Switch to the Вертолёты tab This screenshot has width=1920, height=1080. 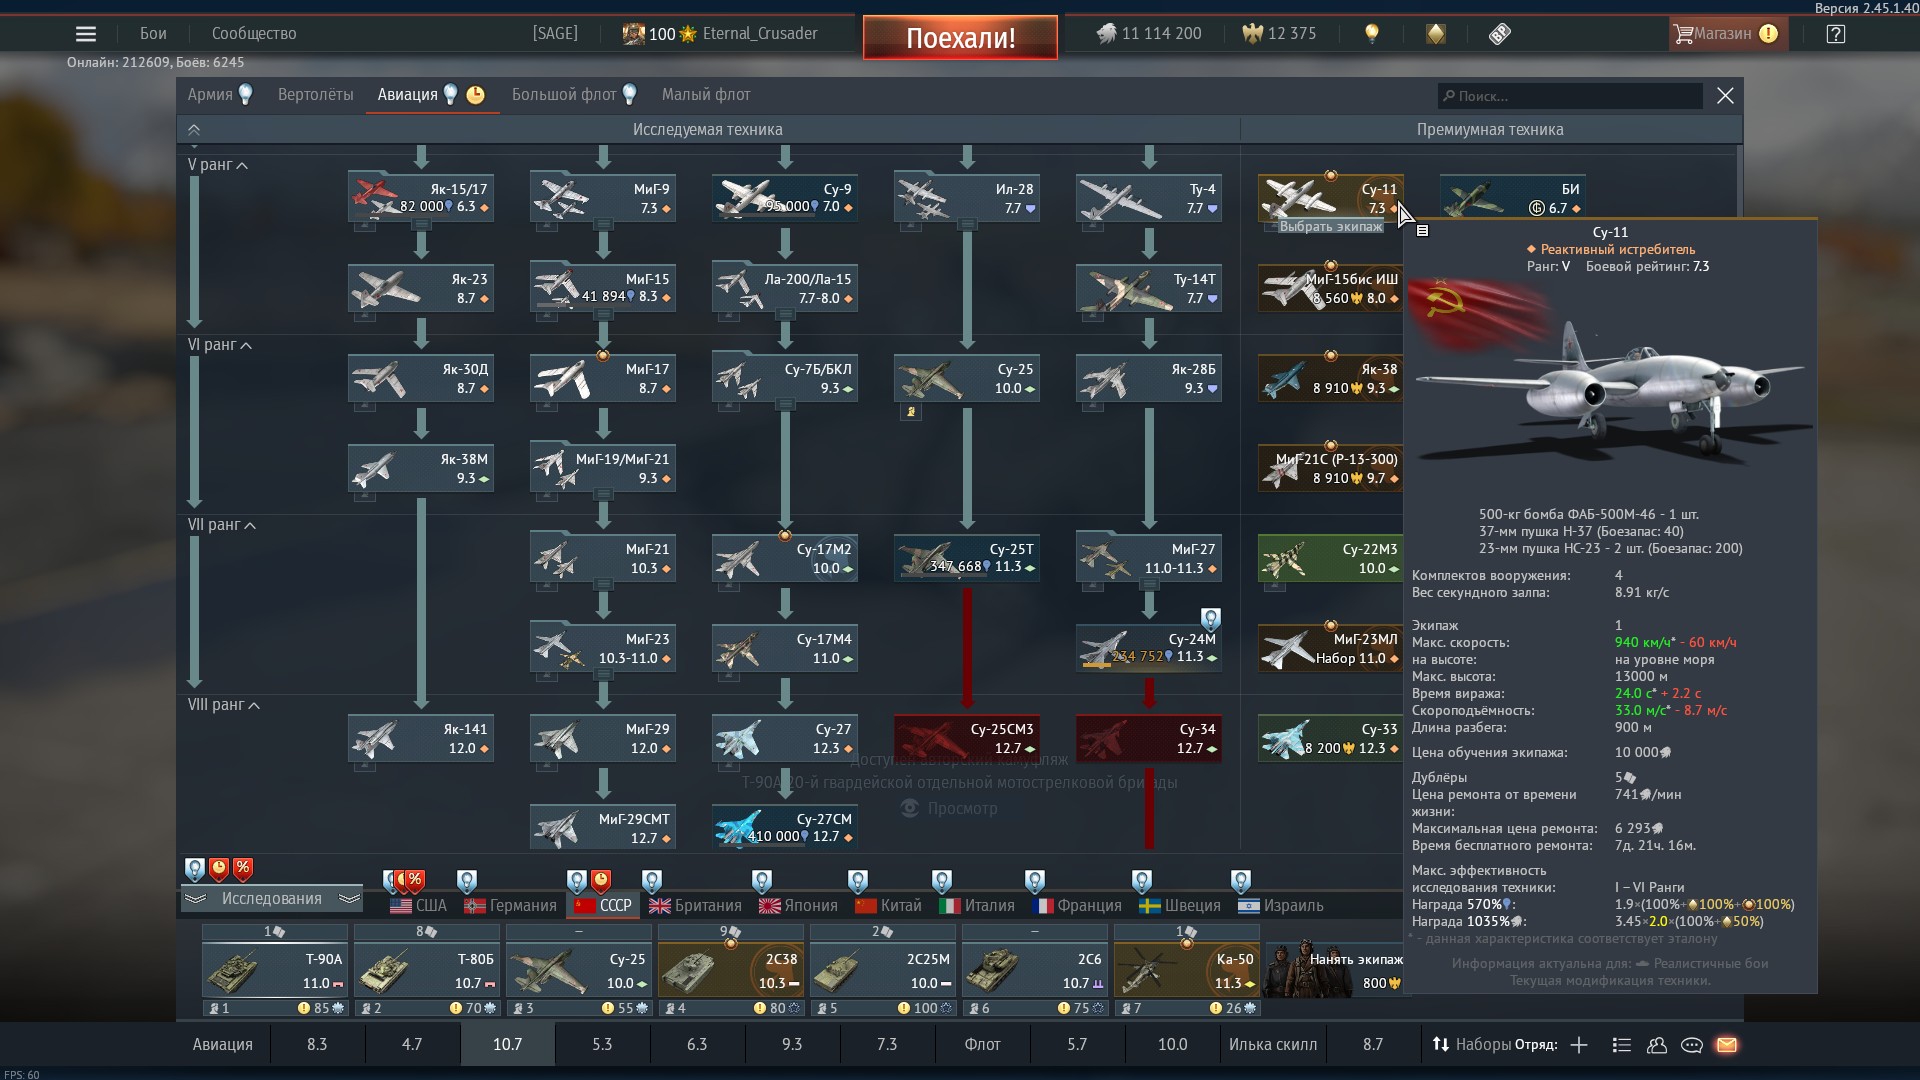pyautogui.click(x=316, y=95)
